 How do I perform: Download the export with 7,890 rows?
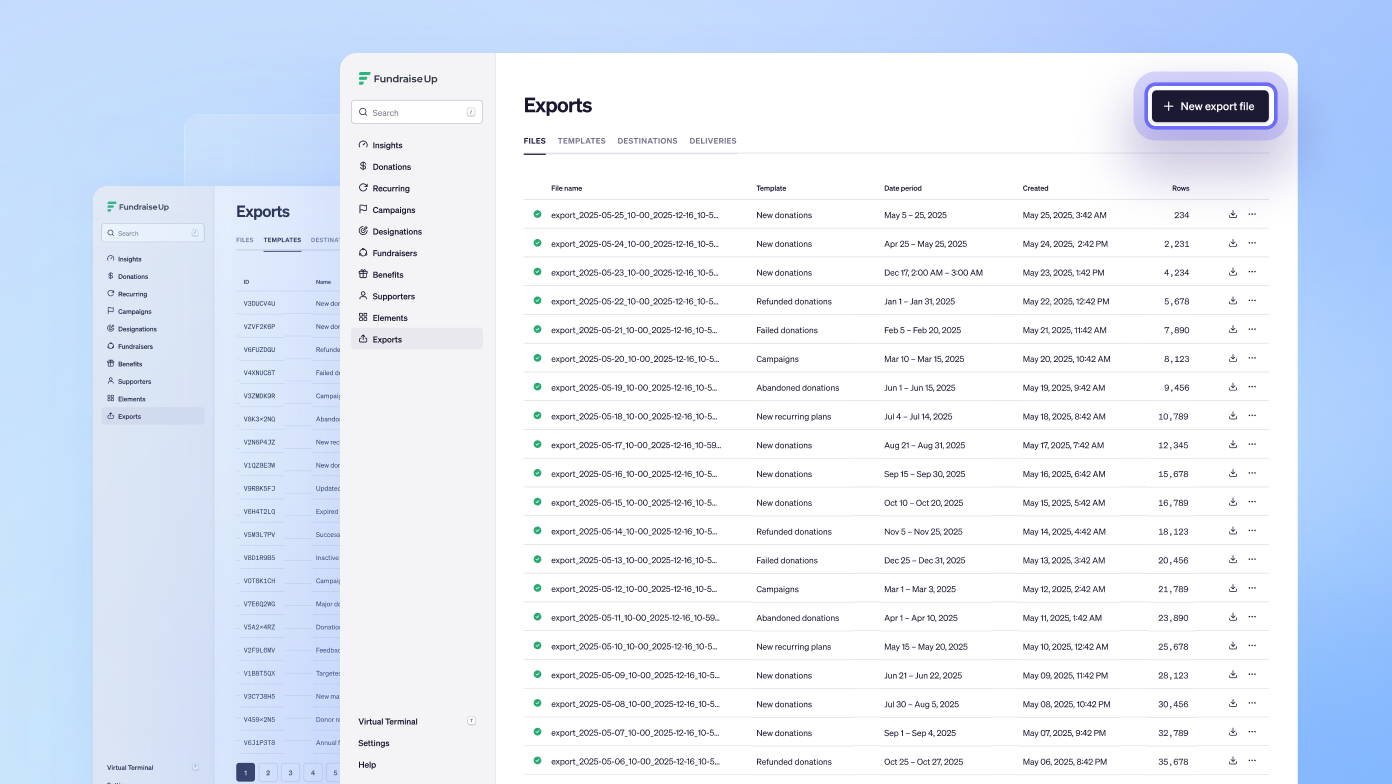1233,329
